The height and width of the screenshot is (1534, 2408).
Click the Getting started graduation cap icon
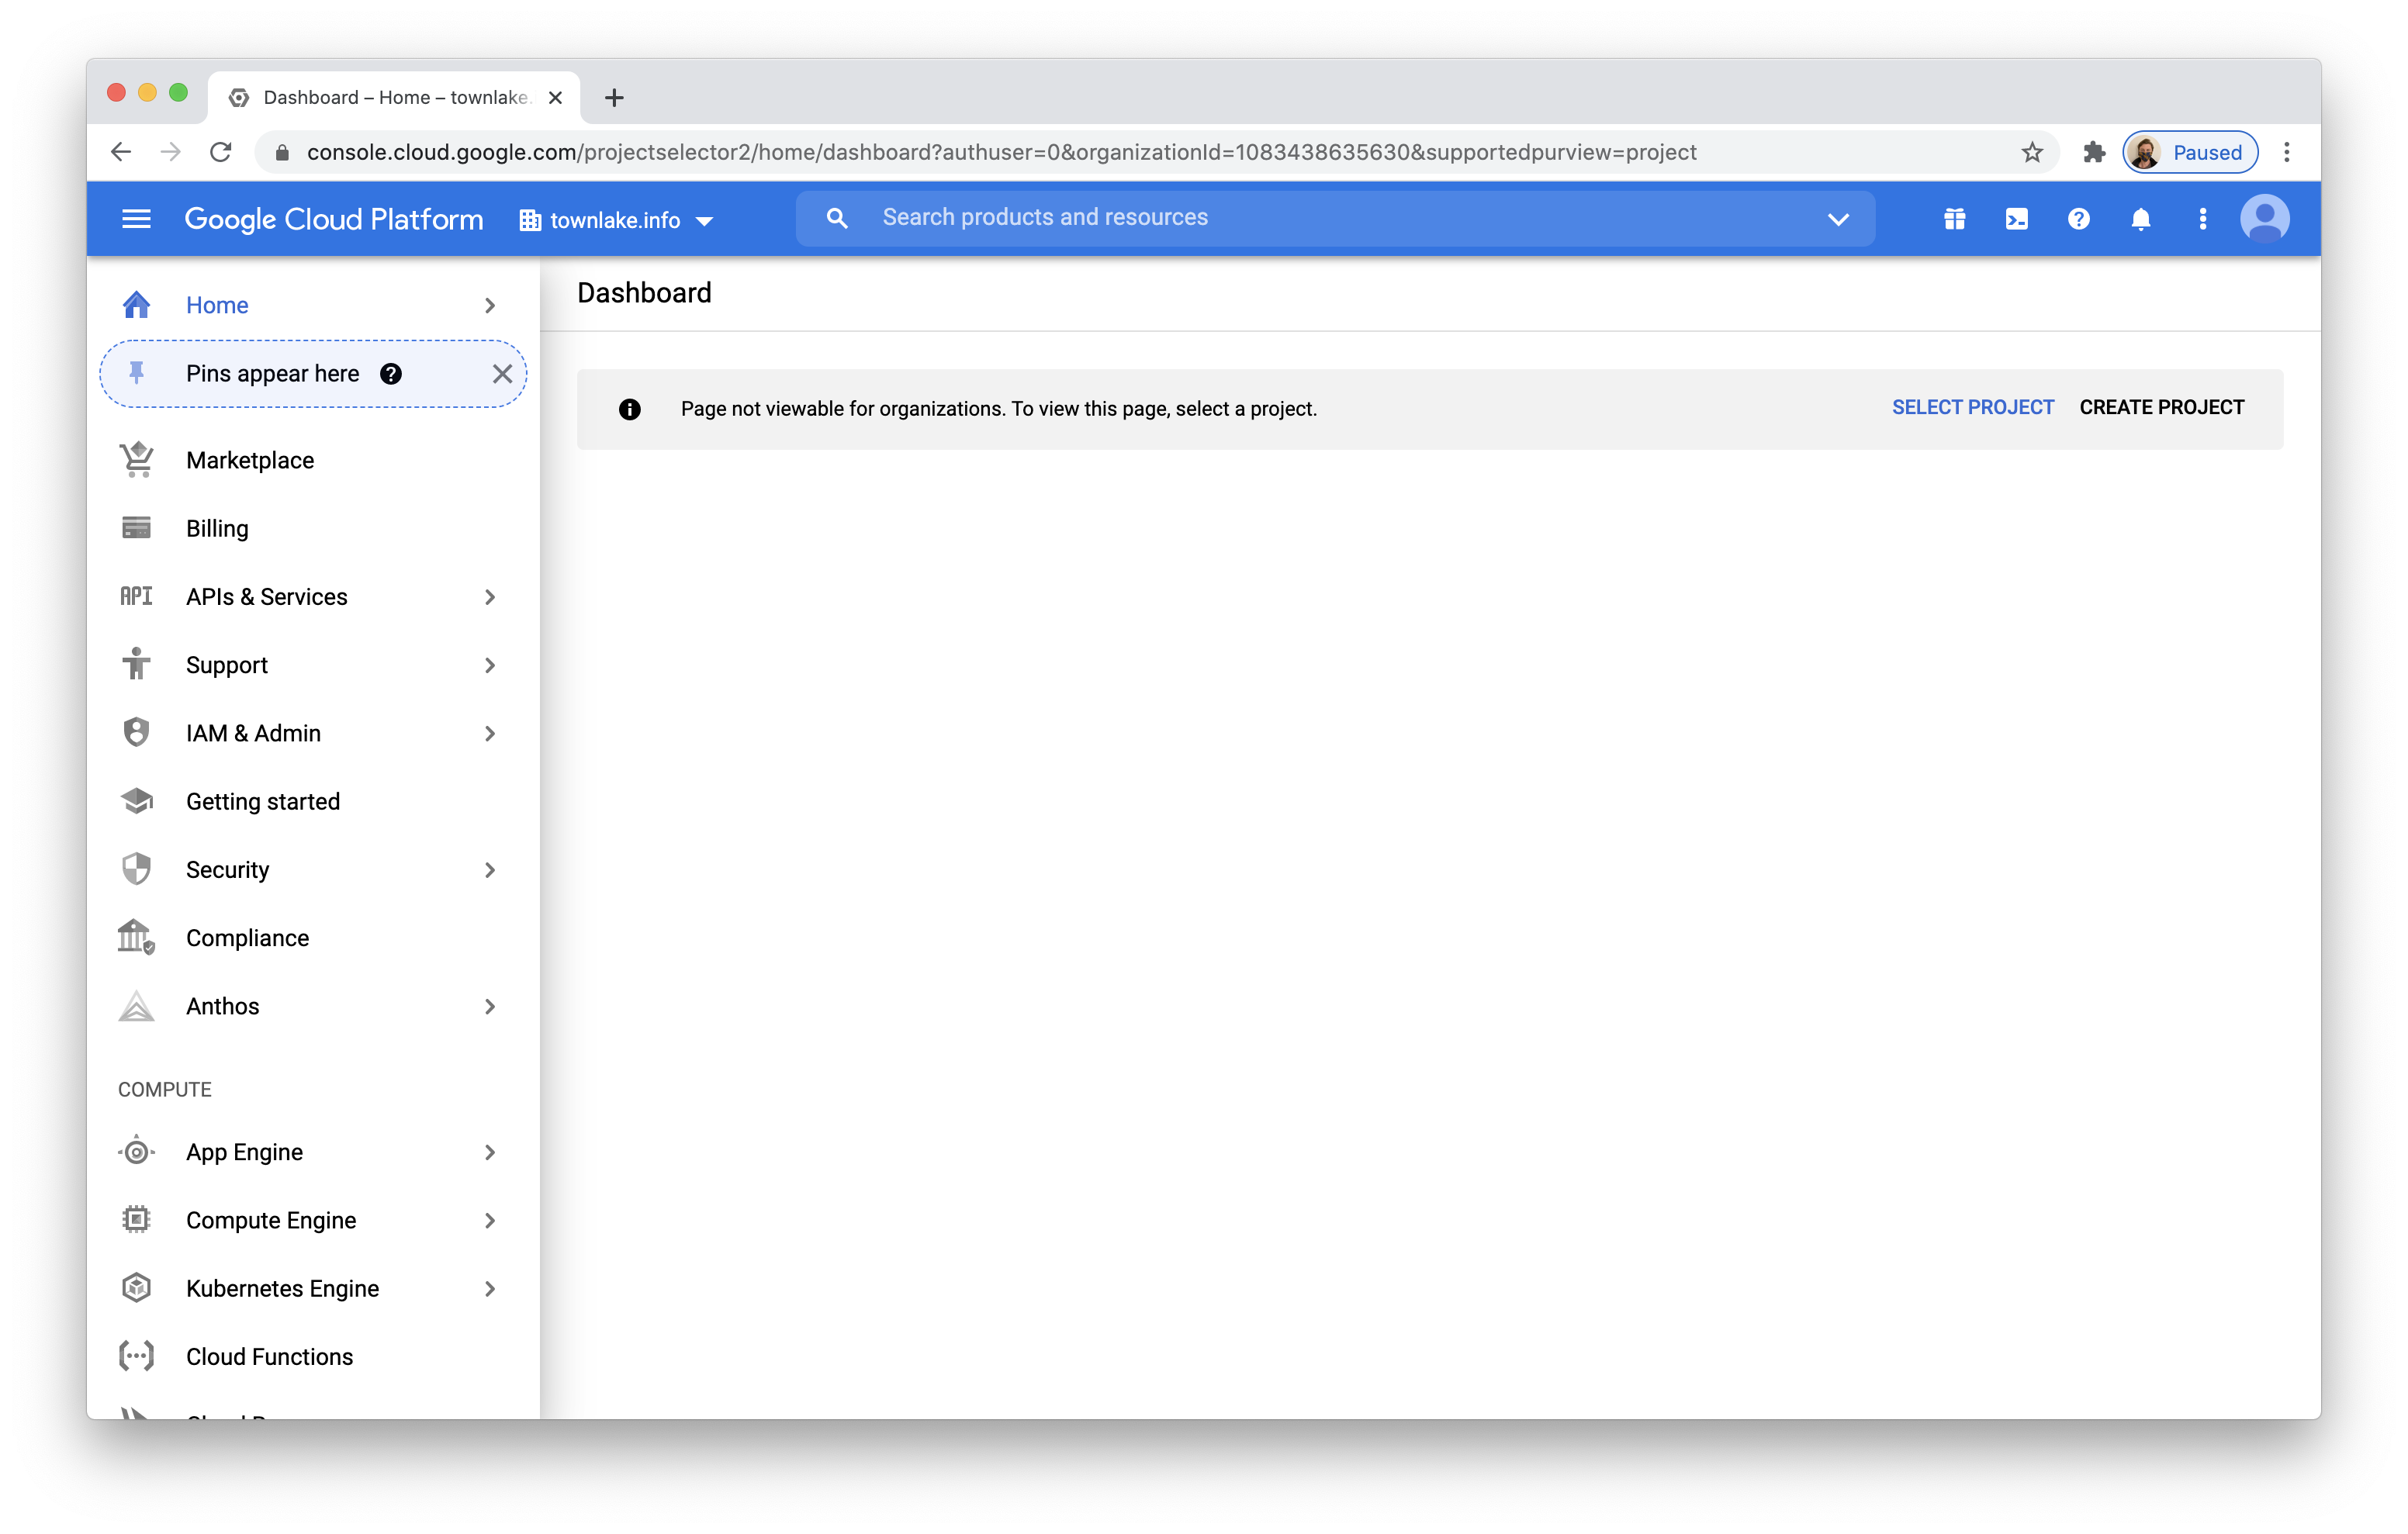click(136, 801)
